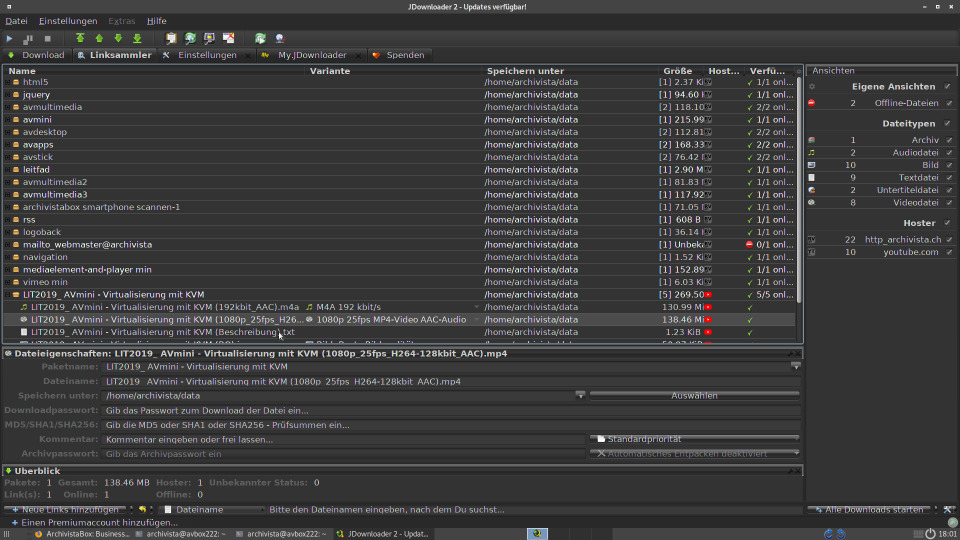
Task: Expand the html5 package row
Action: click(x=8, y=82)
